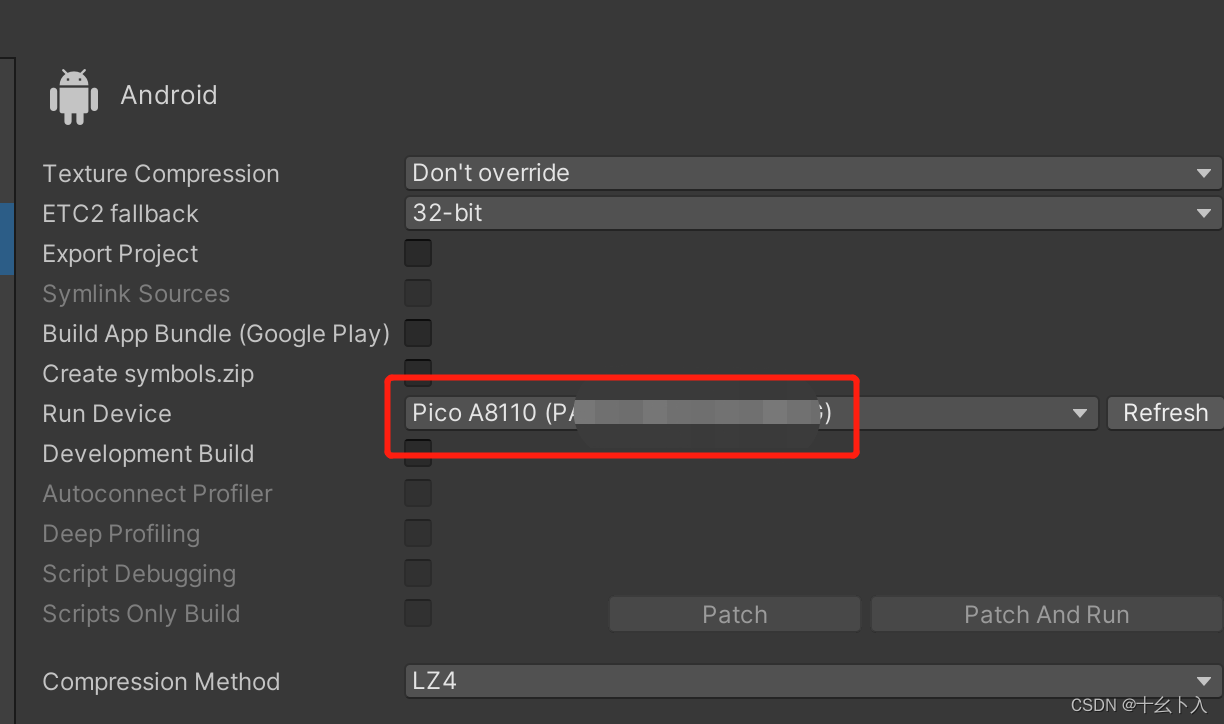
Task: Open the Run Device dropdown
Action: [x=751, y=413]
